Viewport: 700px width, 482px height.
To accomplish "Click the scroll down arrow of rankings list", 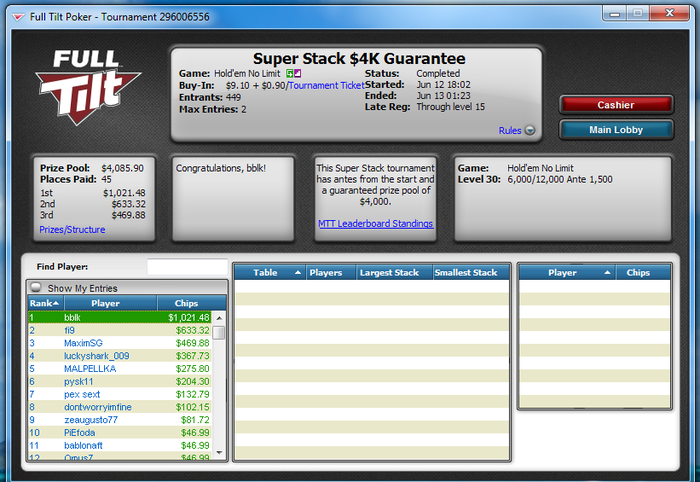I will [219, 453].
